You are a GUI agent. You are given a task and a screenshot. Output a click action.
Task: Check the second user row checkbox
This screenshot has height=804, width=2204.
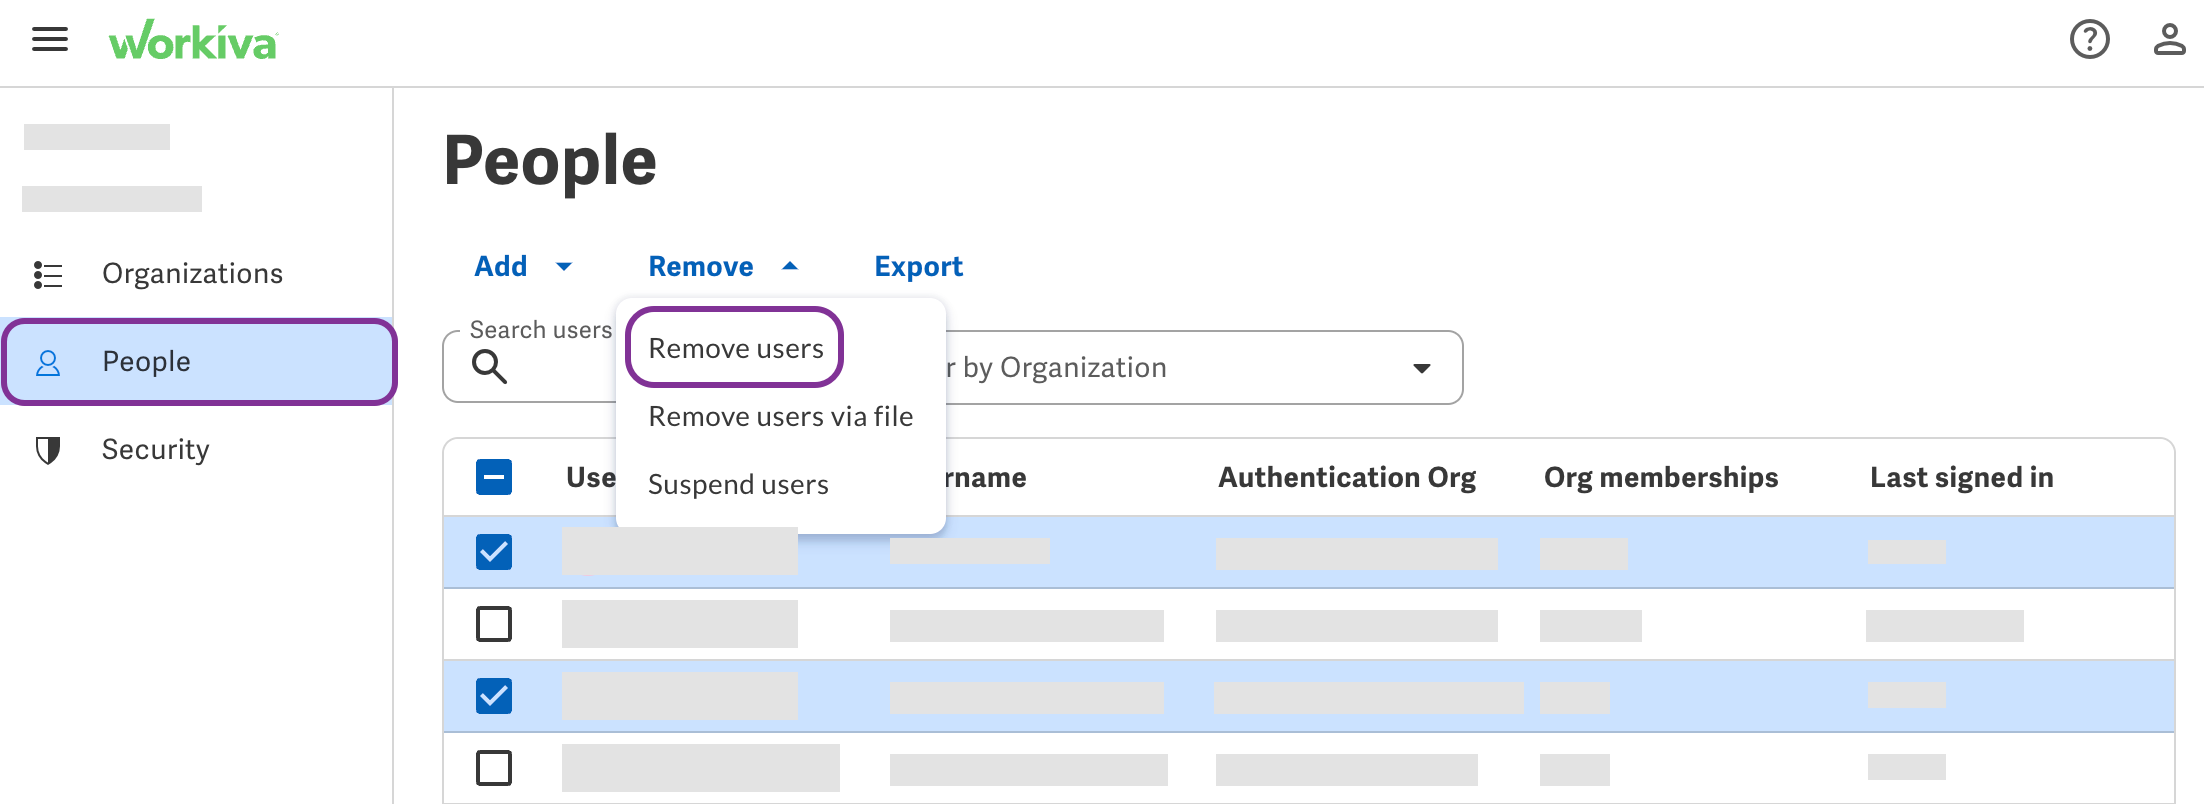(494, 624)
